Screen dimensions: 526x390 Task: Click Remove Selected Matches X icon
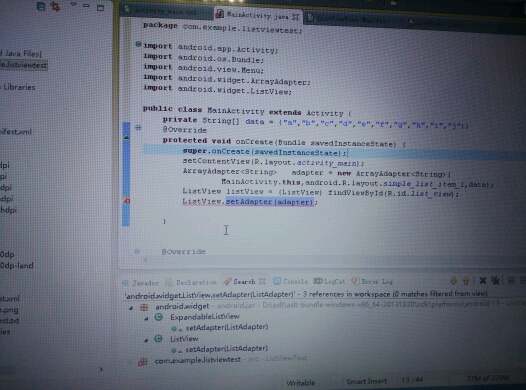click(483, 281)
